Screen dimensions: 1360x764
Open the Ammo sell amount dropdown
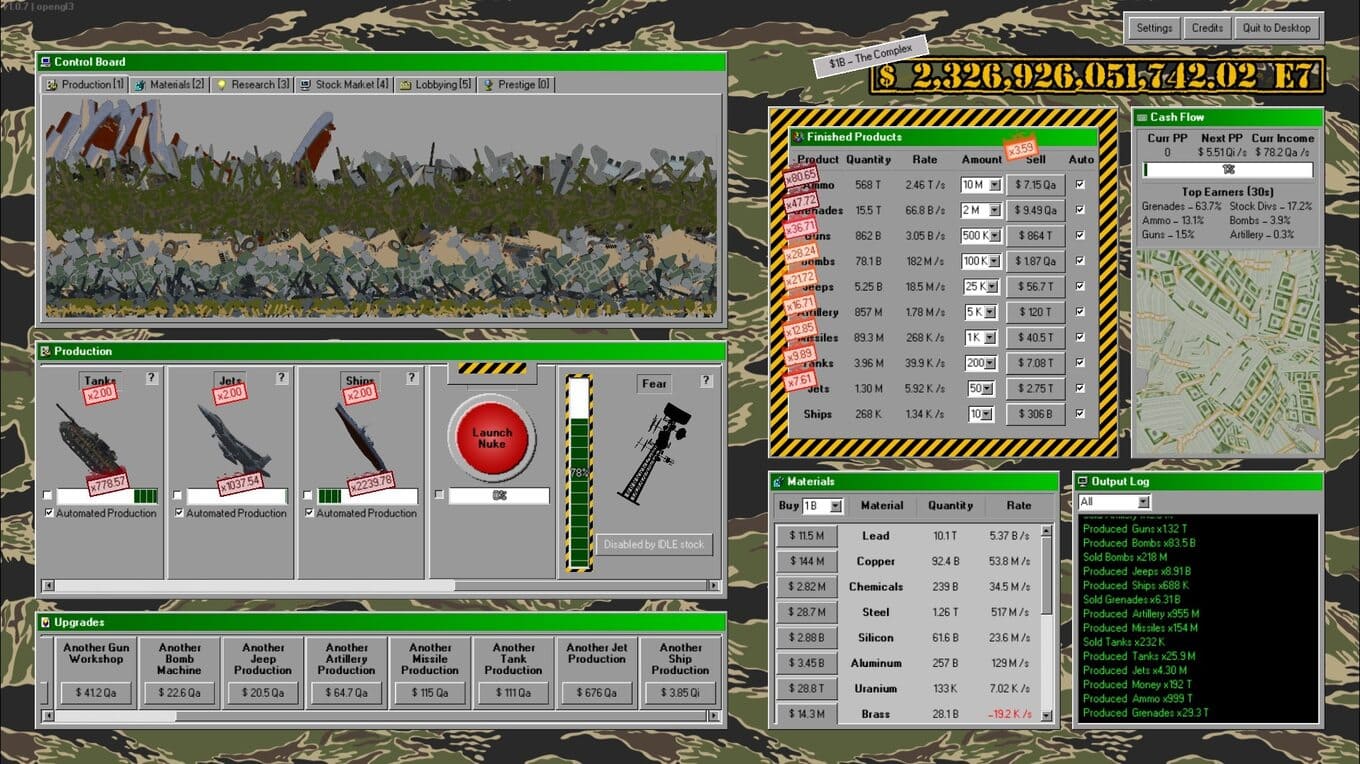(994, 185)
